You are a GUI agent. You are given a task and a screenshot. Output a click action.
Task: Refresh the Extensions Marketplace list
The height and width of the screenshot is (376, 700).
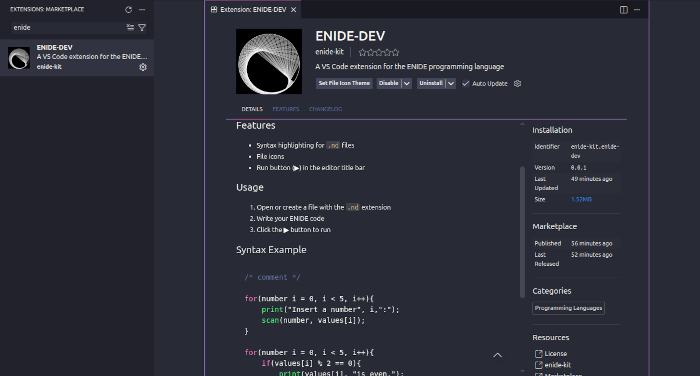coord(129,9)
